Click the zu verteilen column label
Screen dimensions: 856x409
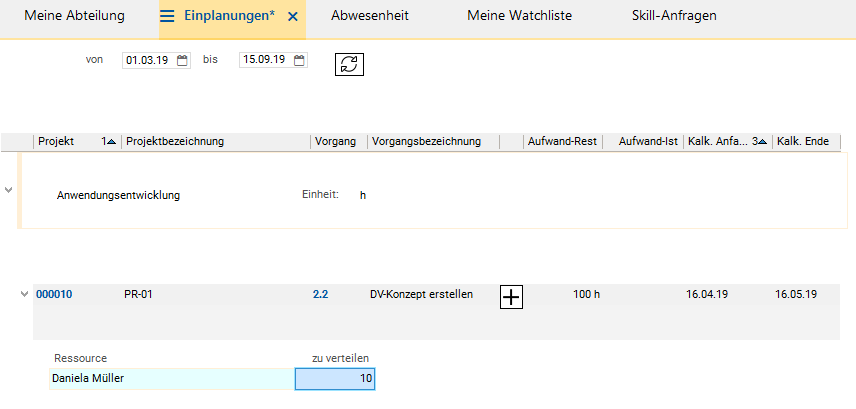340,358
